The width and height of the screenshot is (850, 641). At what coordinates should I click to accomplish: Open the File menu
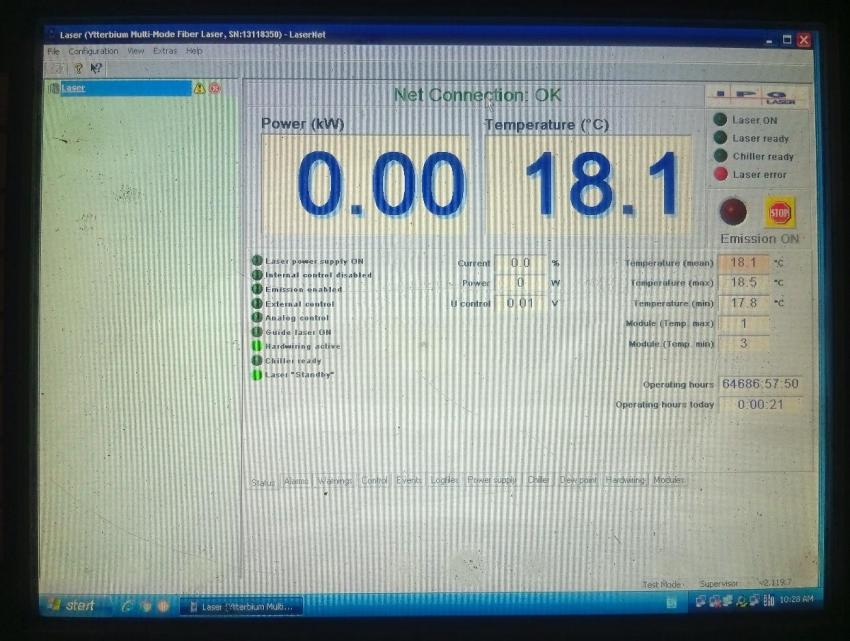54,51
